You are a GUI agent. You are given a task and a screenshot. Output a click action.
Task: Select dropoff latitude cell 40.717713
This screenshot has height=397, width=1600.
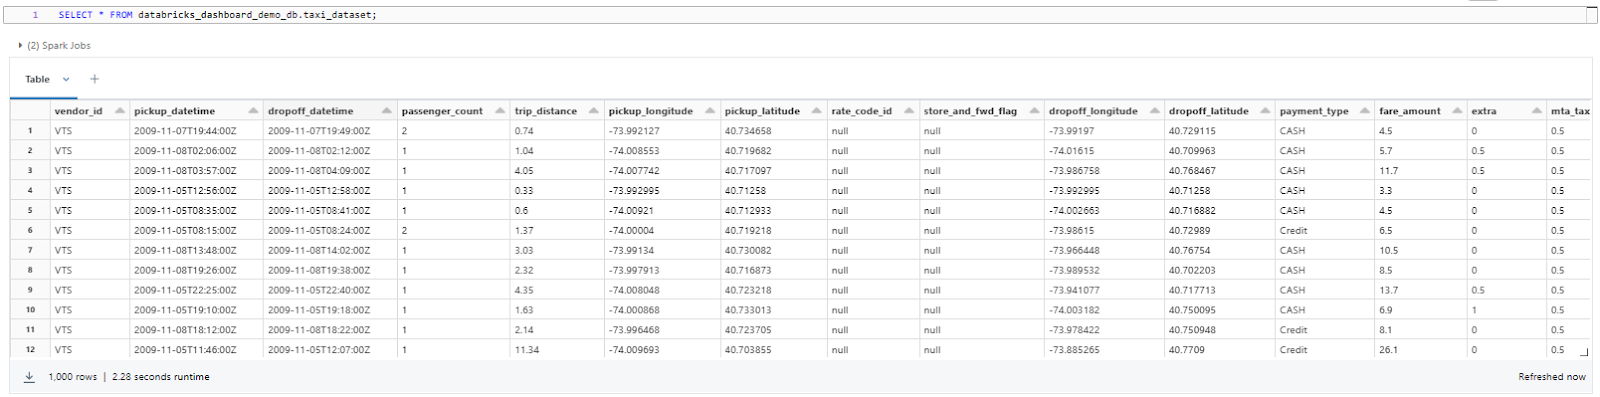click(1219, 290)
